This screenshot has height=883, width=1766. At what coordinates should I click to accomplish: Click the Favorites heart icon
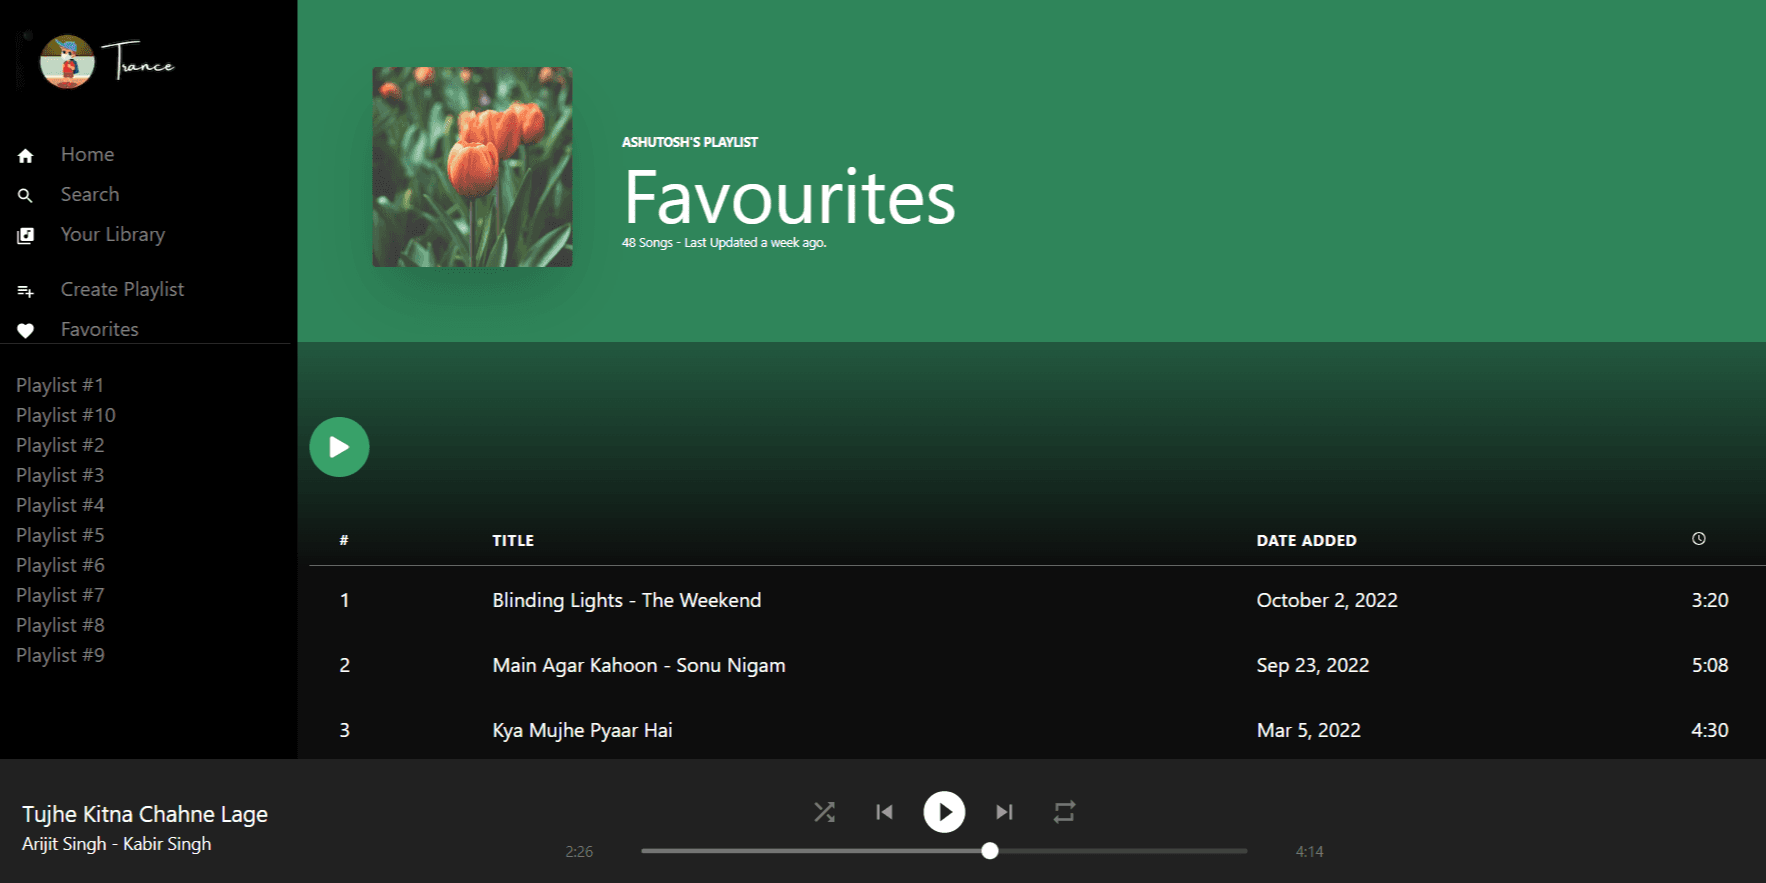click(26, 331)
